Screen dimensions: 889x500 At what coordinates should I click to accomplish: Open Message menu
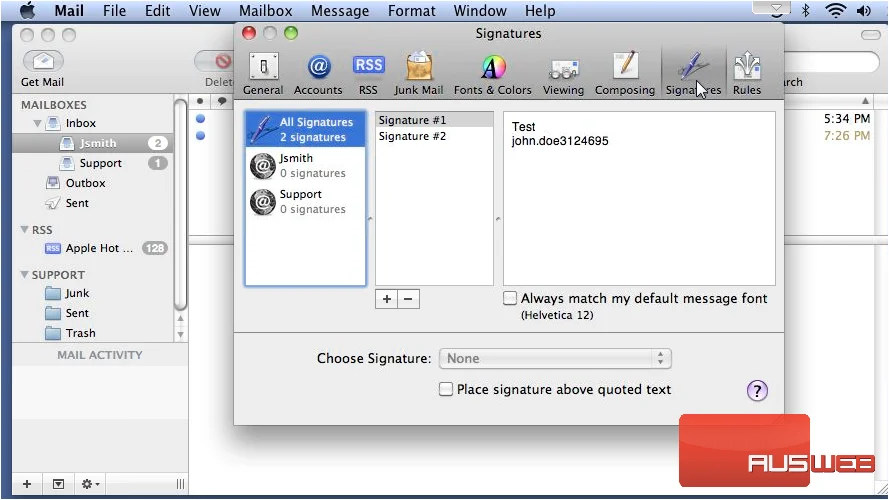coord(340,11)
